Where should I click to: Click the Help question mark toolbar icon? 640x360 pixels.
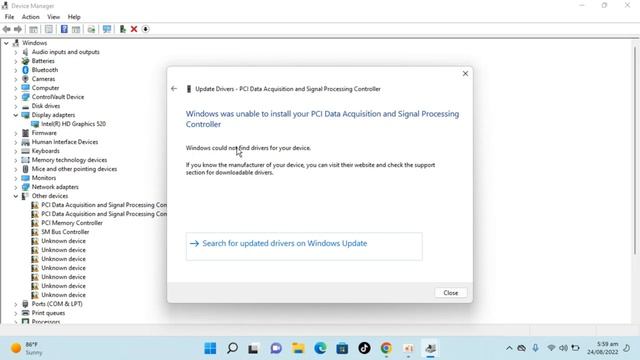(x=64, y=29)
